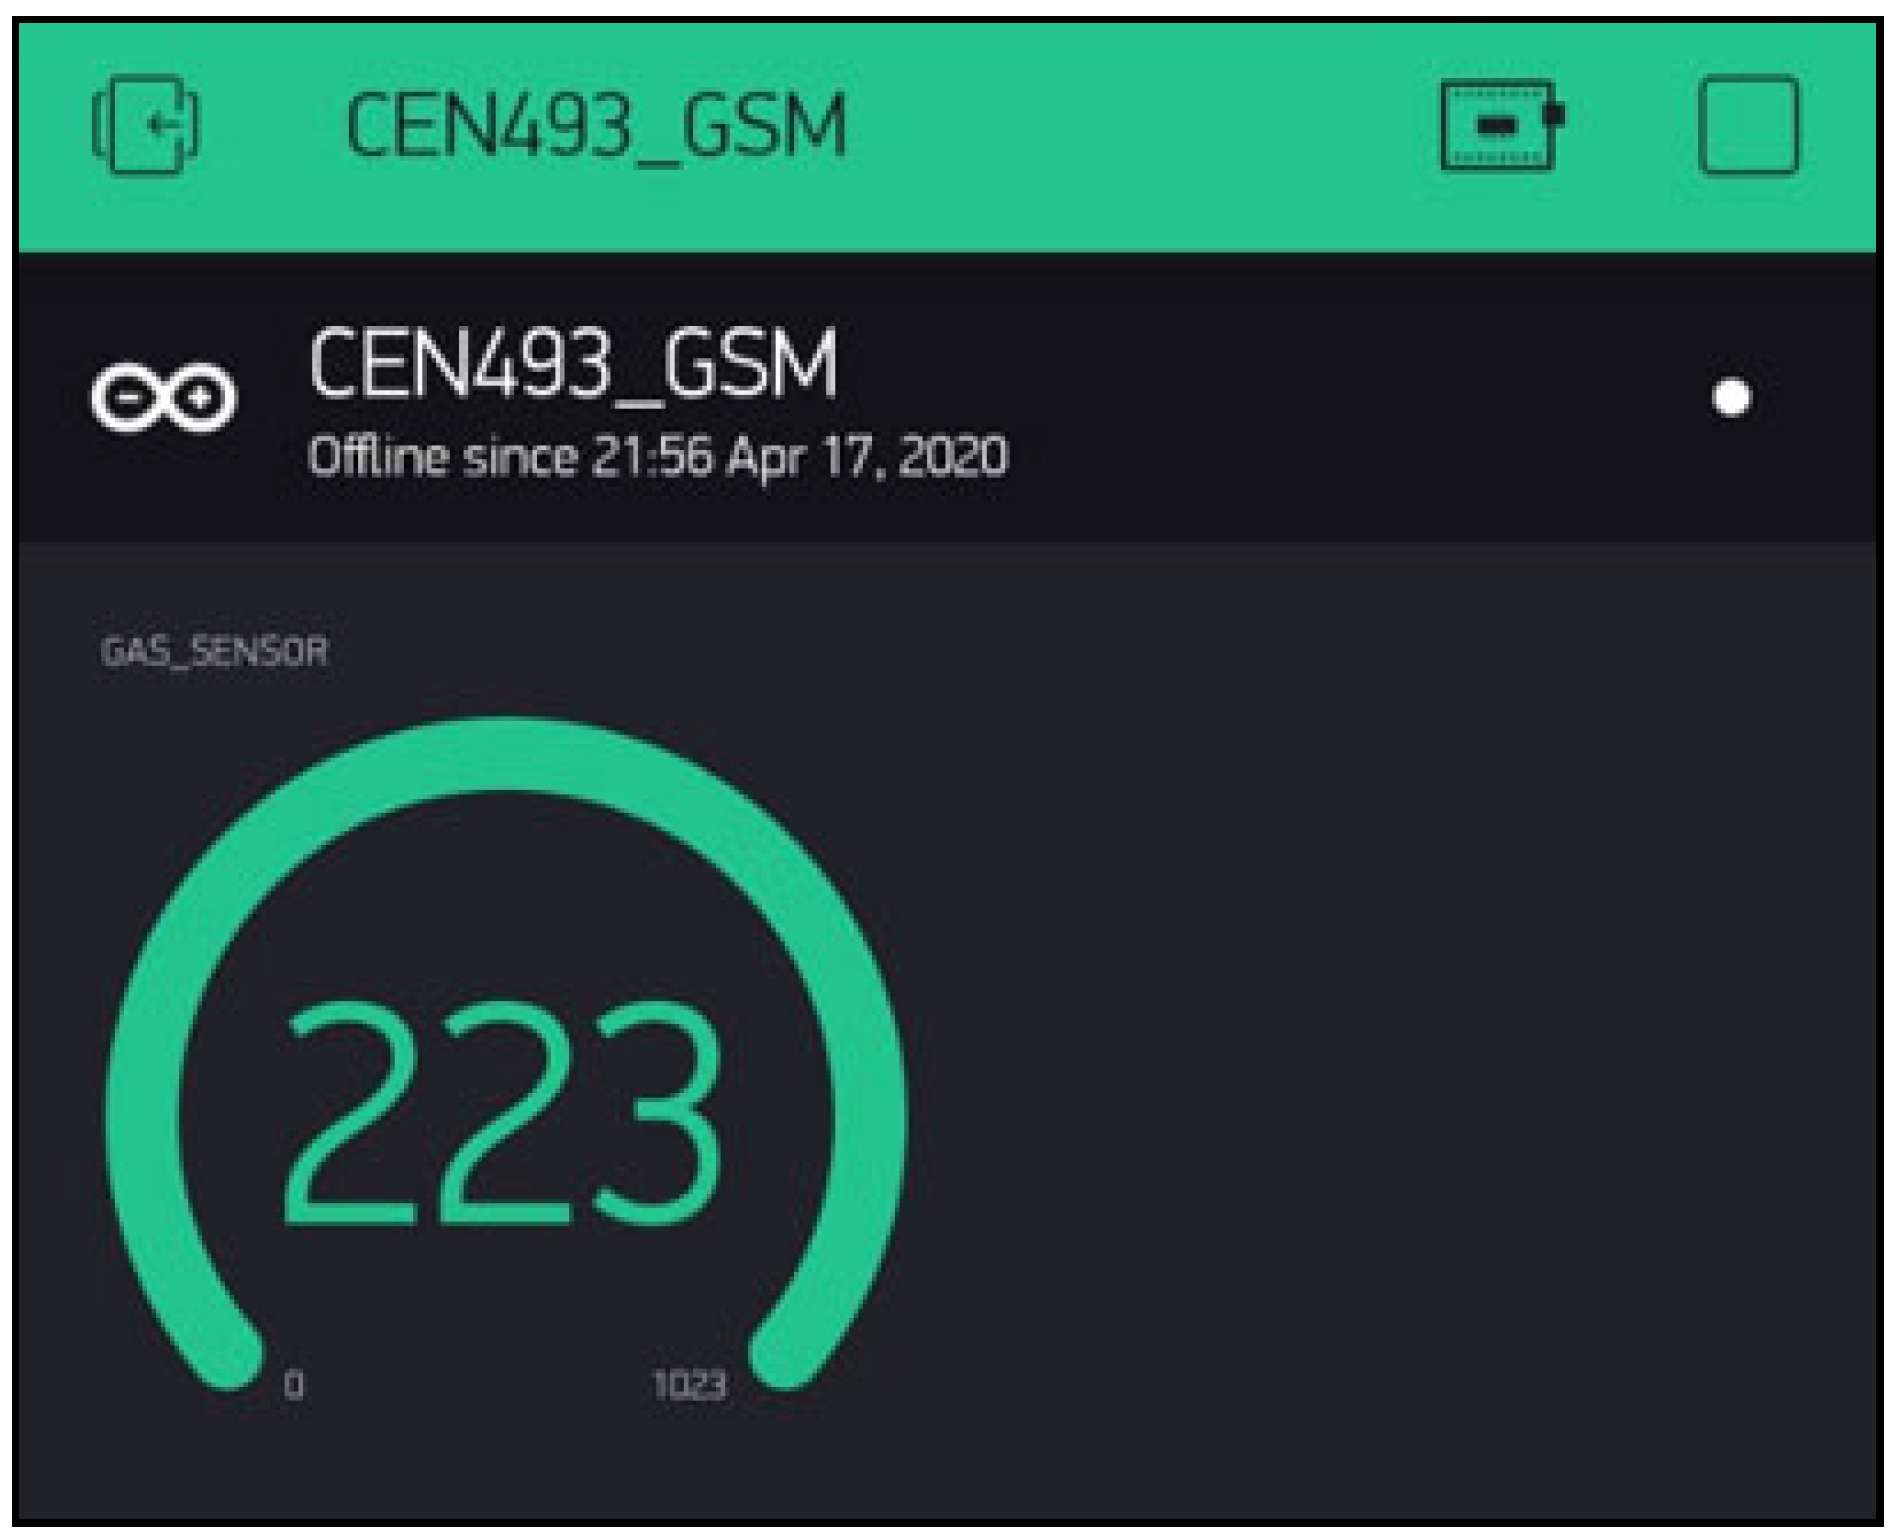Tap the GAS_SENSOR widget label

pos(214,652)
